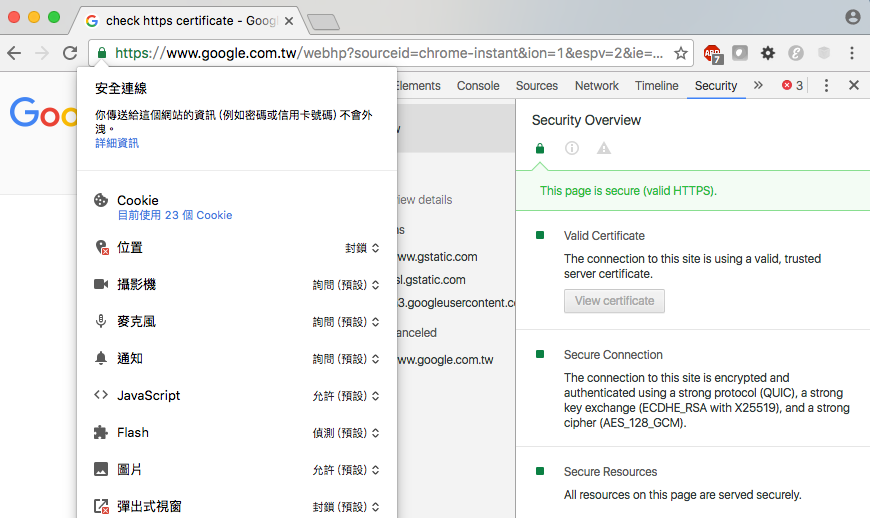
Task: Click the image icon beside 圖片
Action: tap(101, 469)
